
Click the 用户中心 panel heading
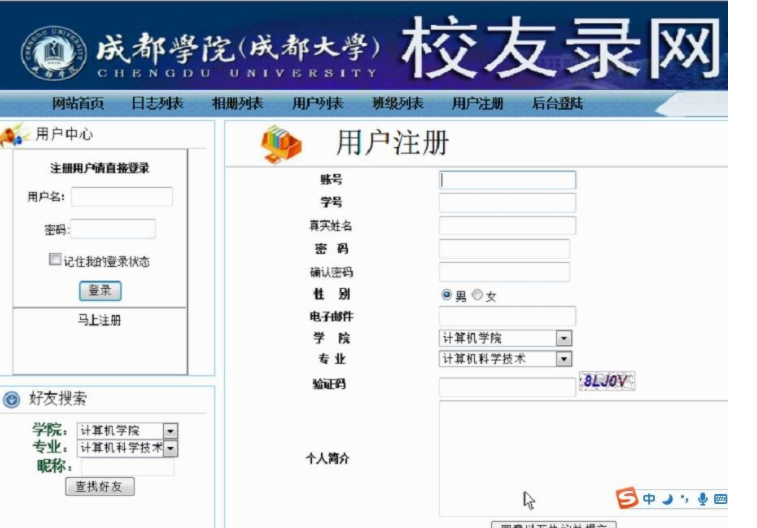64,134
